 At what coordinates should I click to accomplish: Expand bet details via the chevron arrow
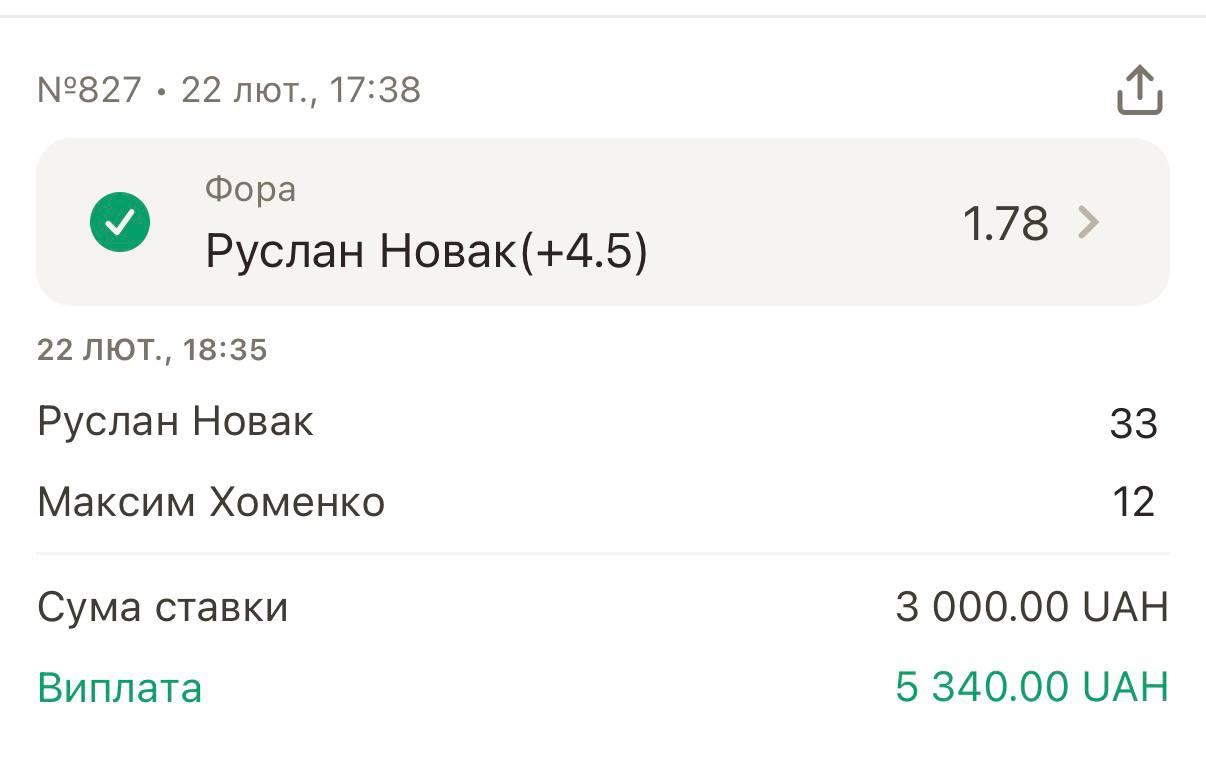(x=1088, y=222)
